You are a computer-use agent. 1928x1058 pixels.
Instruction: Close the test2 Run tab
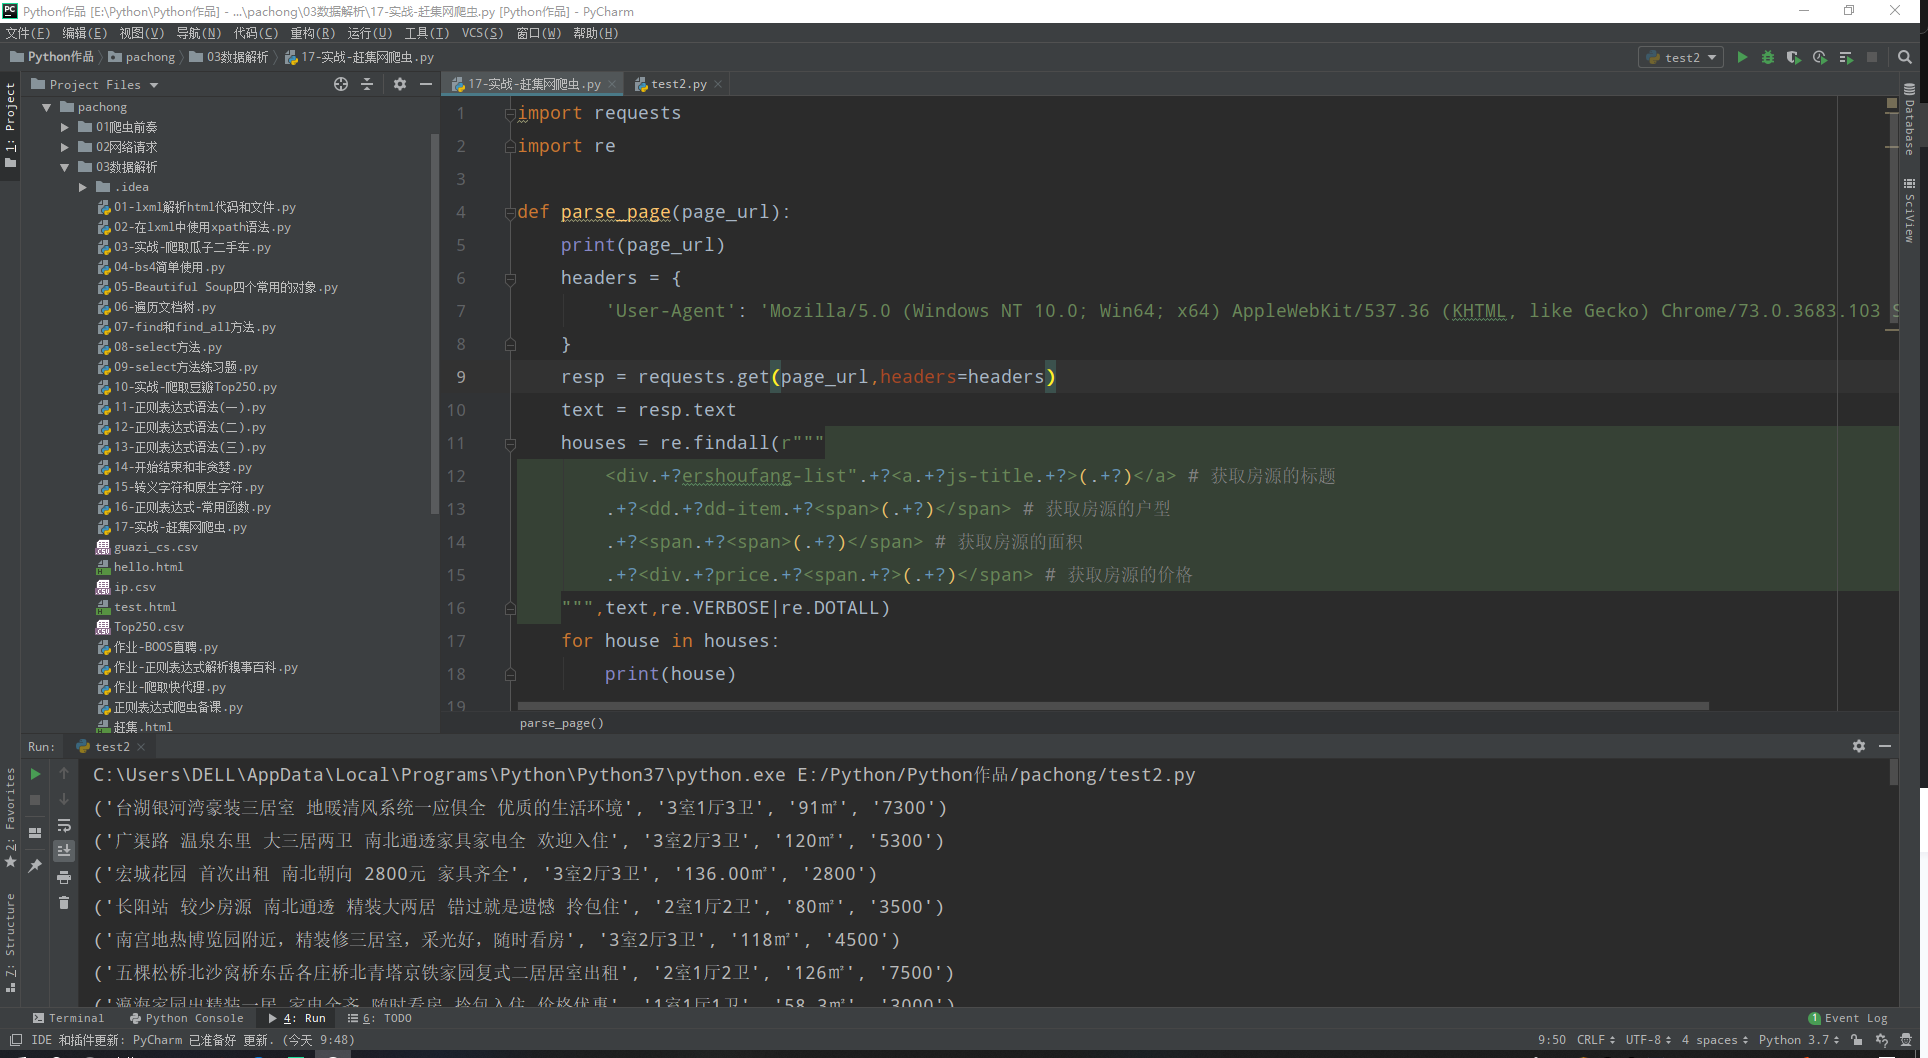[x=141, y=747]
